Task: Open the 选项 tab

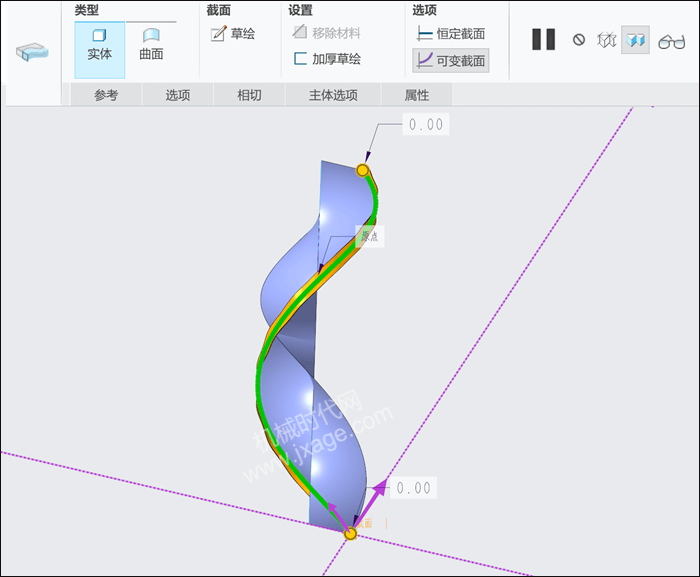Action: pyautogui.click(x=178, y=95)
